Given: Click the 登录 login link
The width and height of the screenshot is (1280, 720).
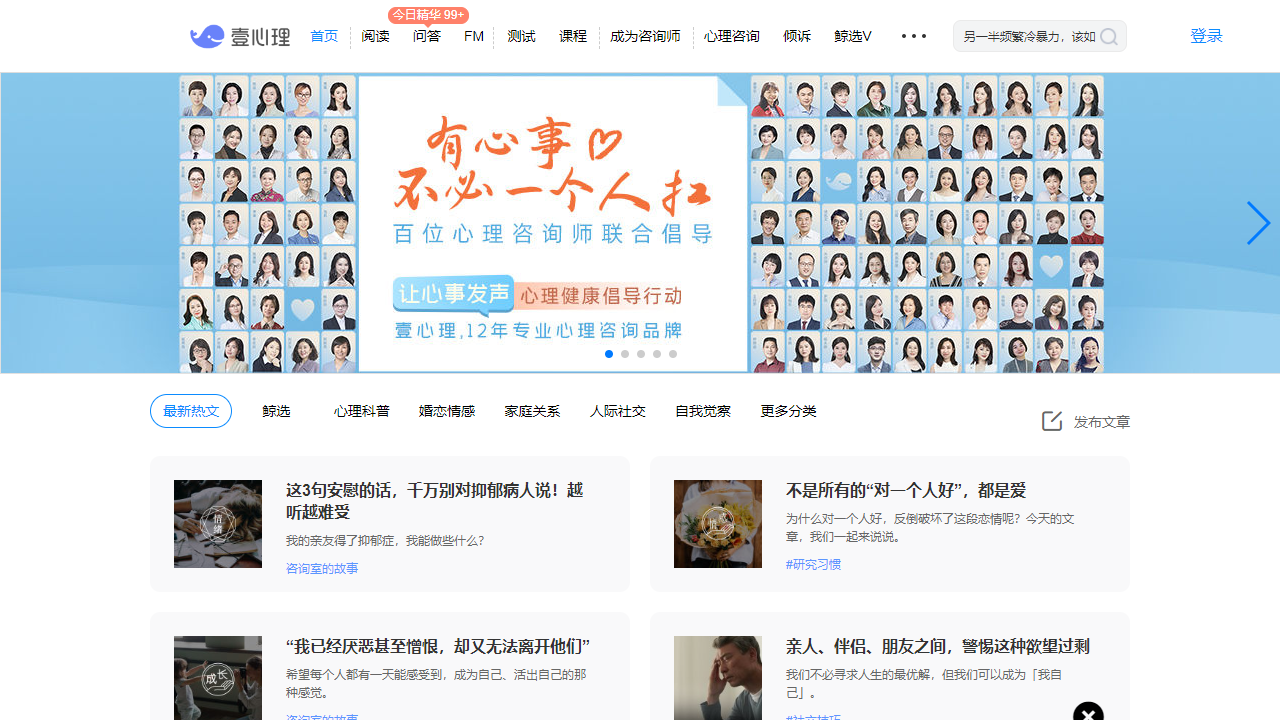Looking at the screenshot, I should (x=1206, y=36).
